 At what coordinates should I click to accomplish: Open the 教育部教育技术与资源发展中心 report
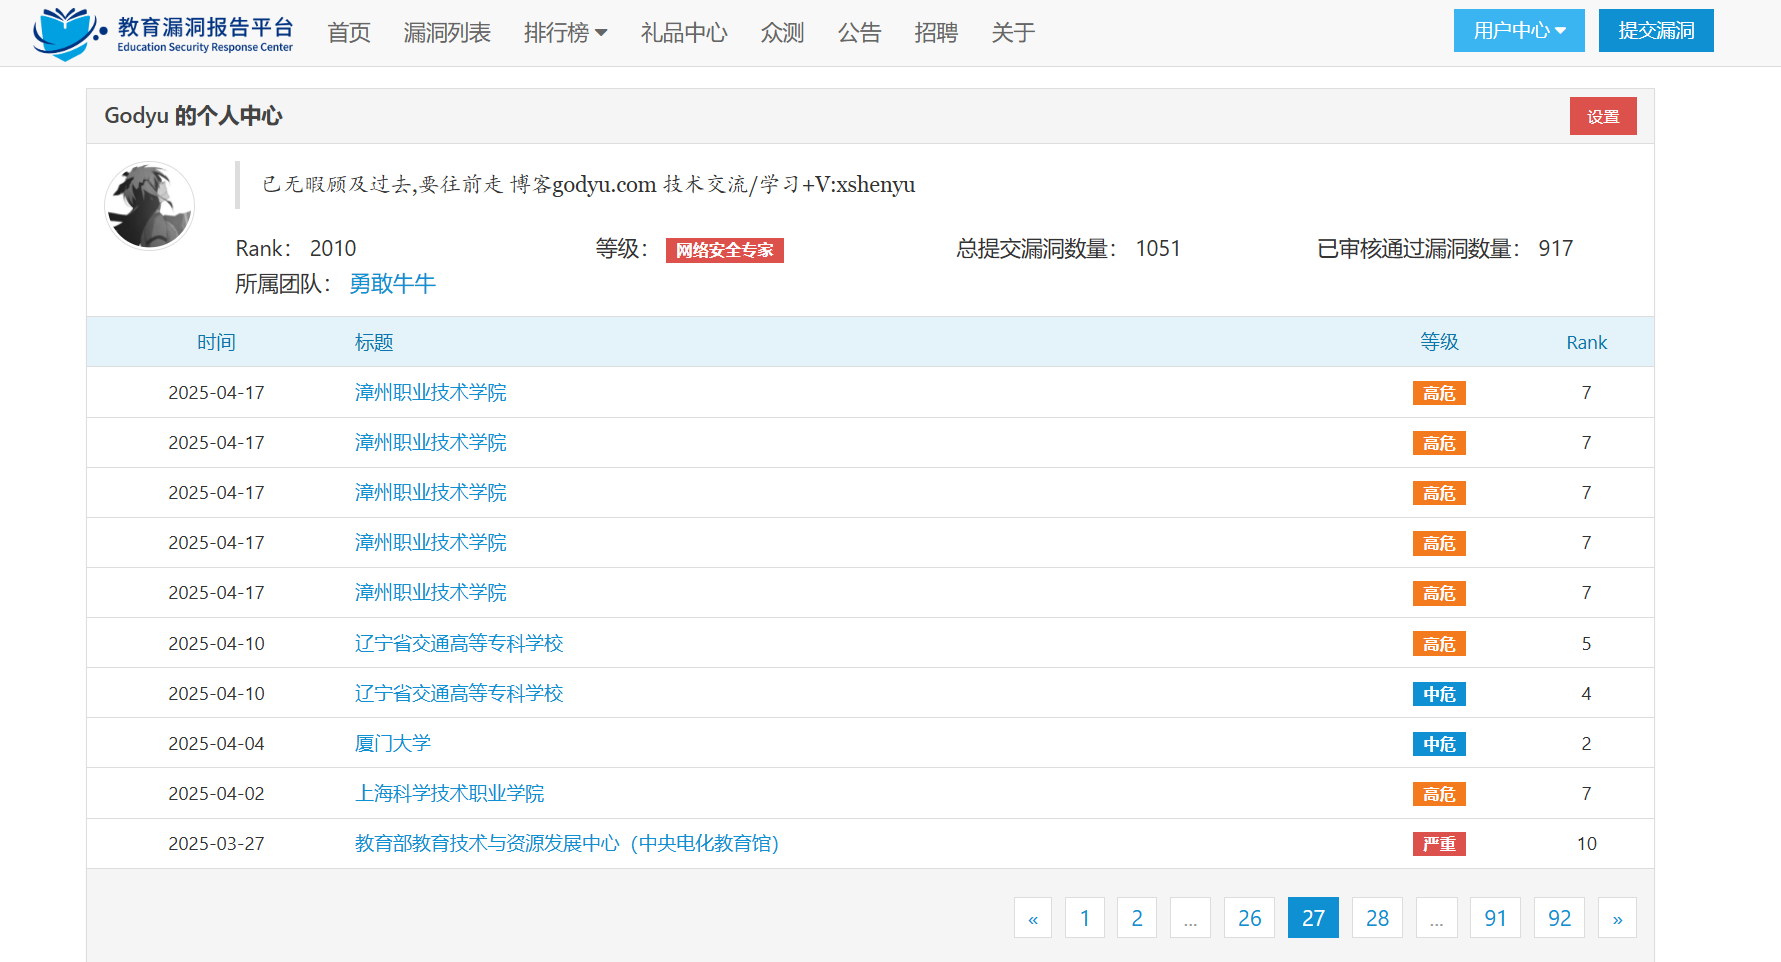coord(566,843)
